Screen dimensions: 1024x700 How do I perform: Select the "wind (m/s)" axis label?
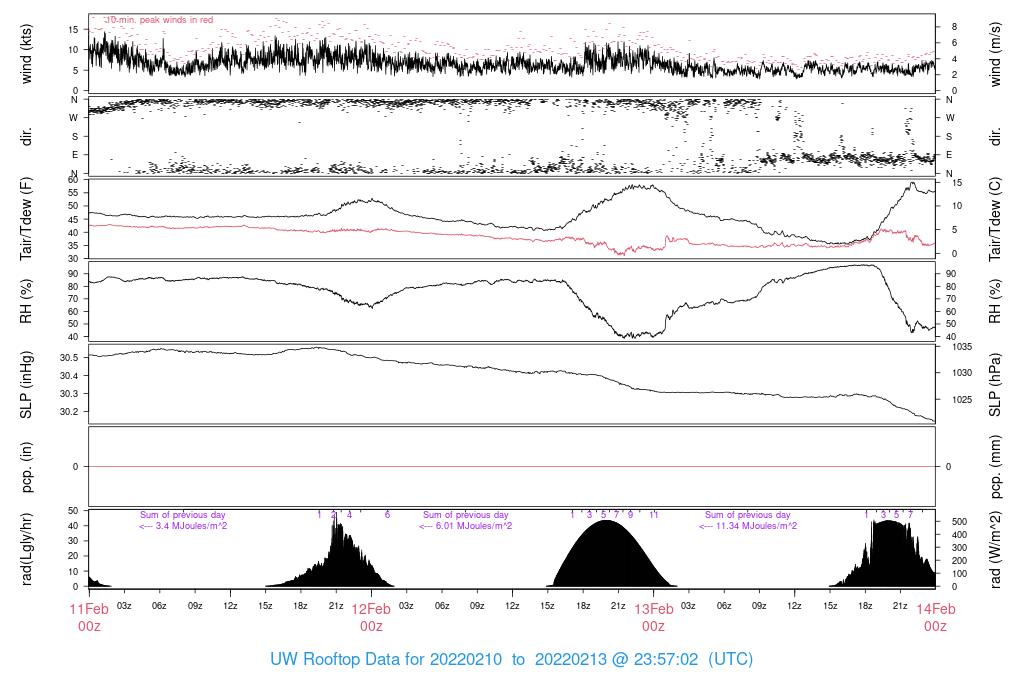tap(995, 54)
